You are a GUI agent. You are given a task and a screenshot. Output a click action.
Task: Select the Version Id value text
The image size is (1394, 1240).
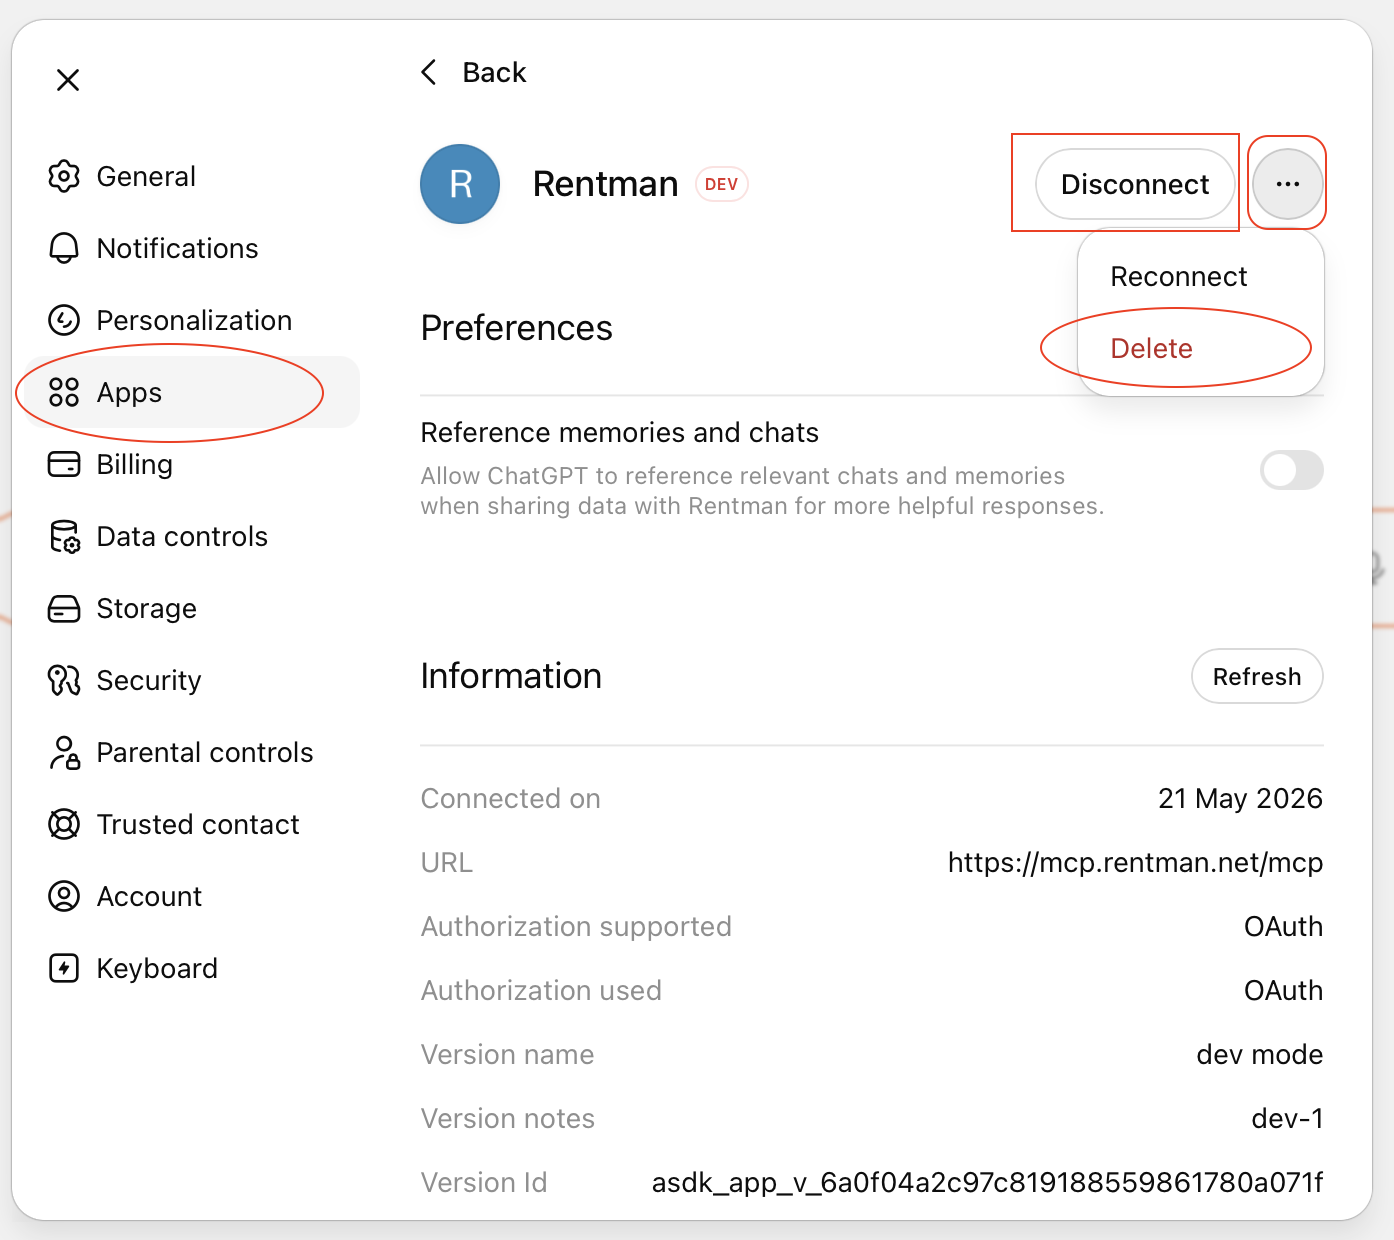(987, 1182)
